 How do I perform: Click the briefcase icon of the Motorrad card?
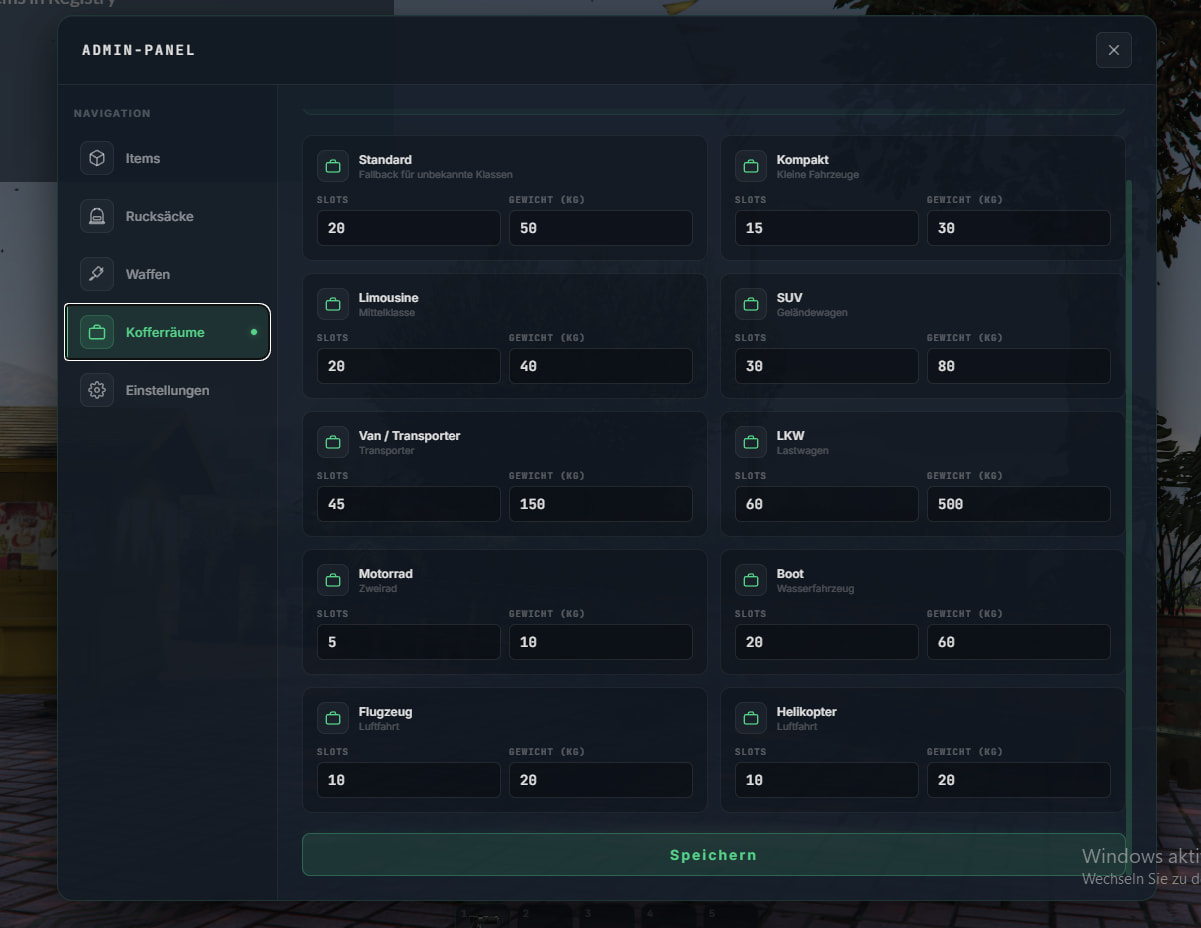(333, 580)
